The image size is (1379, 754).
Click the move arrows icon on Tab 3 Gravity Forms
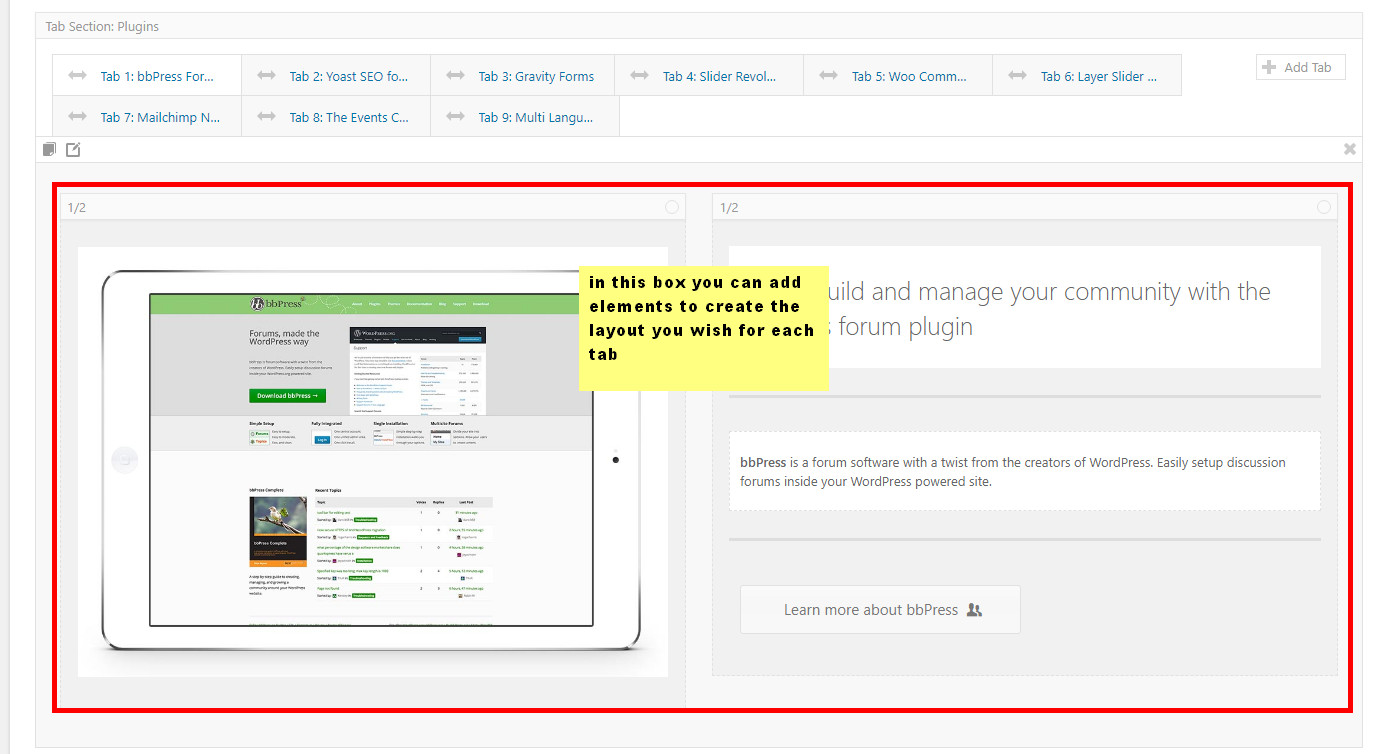coord(455,76)
